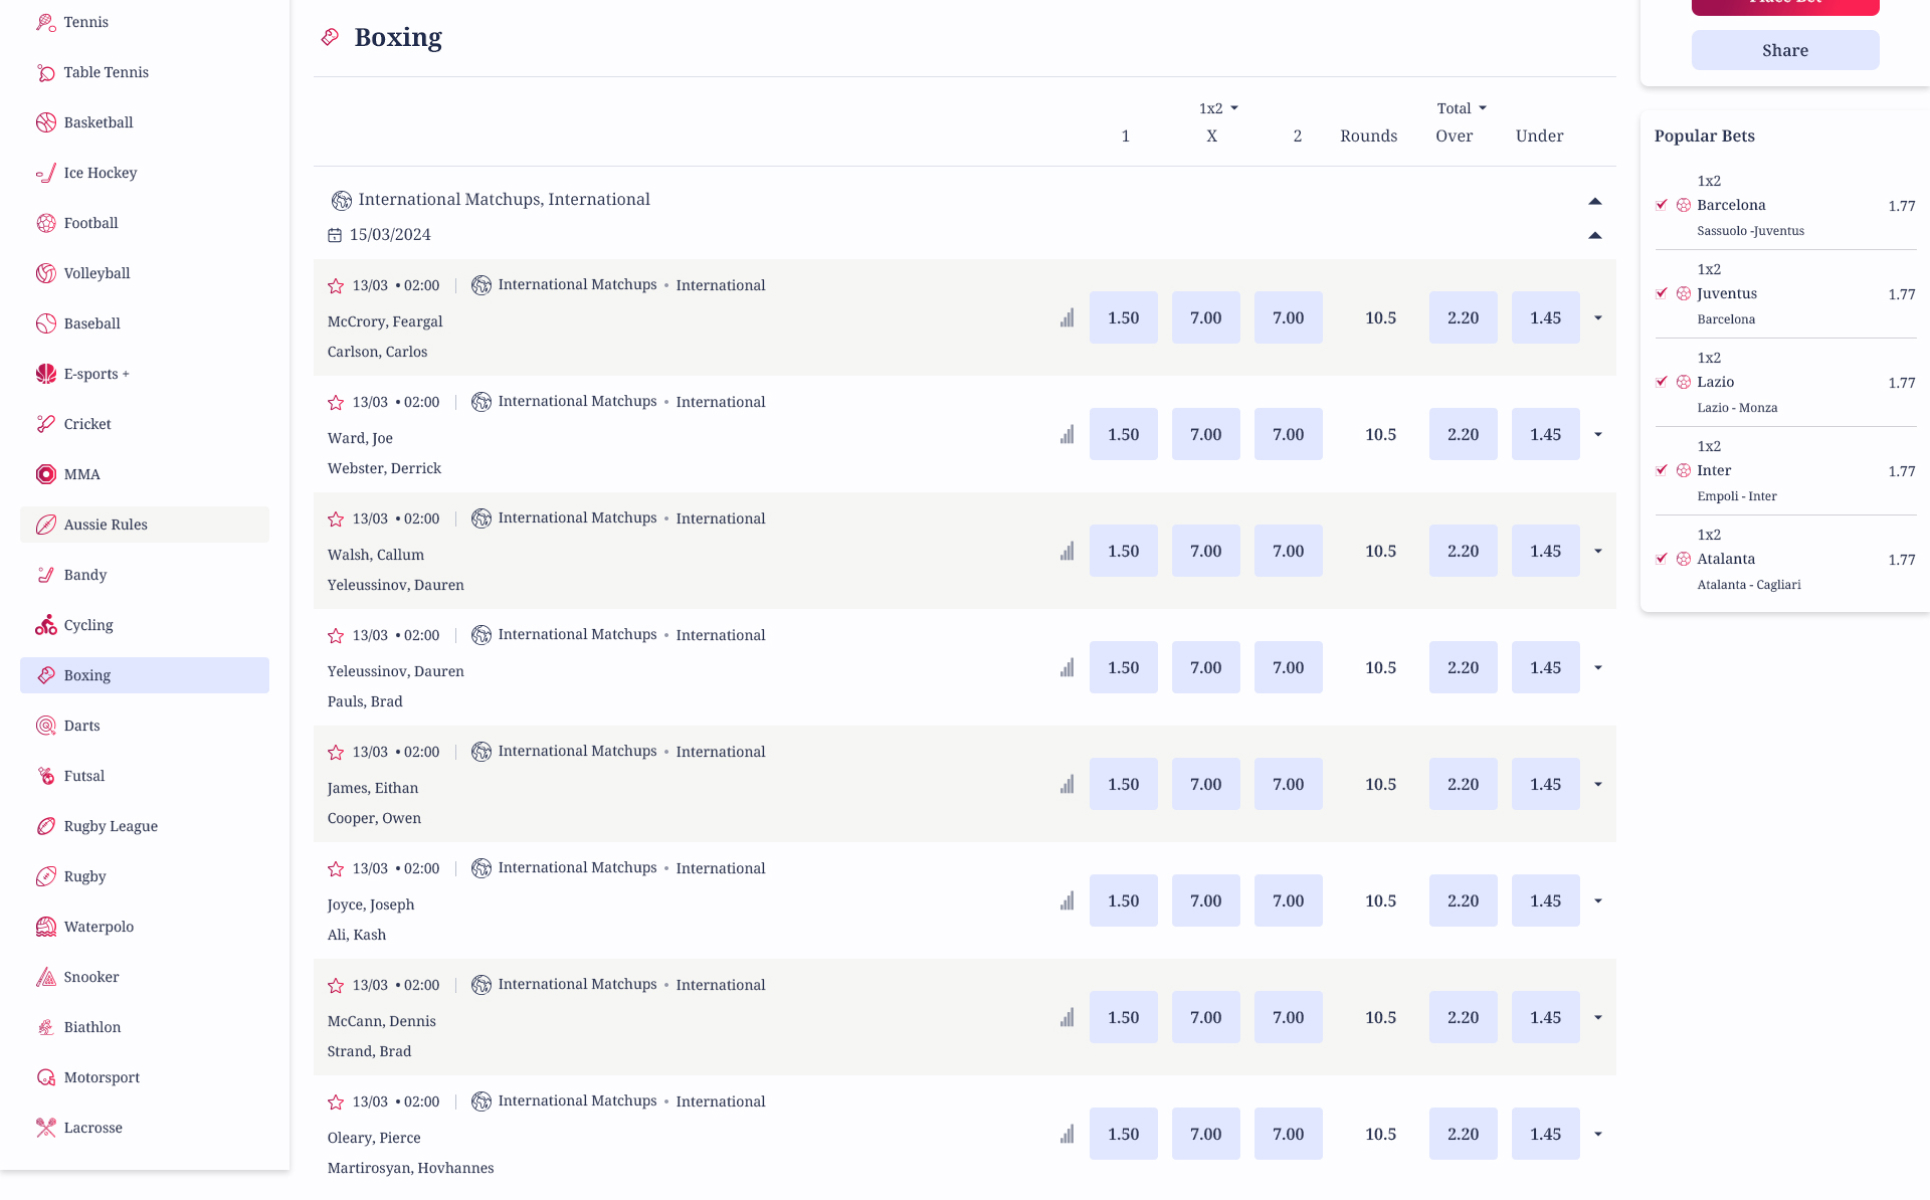Screen dimensions: 1930x1200
Task: Open stats icon for Joyce vs Ali match
Action: click(x=1067, y=901)
